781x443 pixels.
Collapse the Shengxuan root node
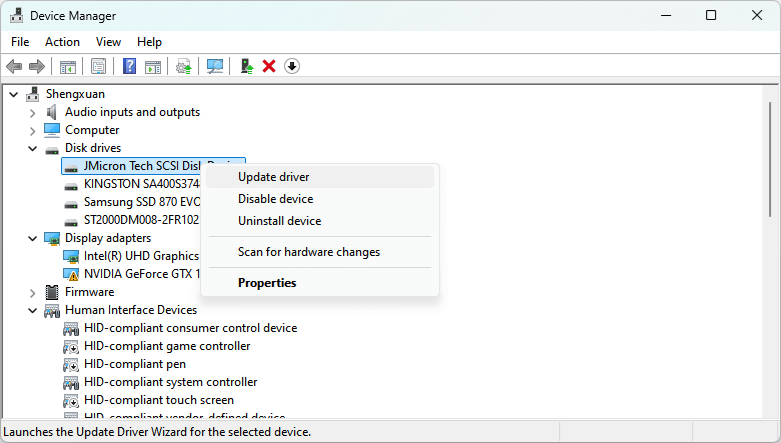coord(14,94)
